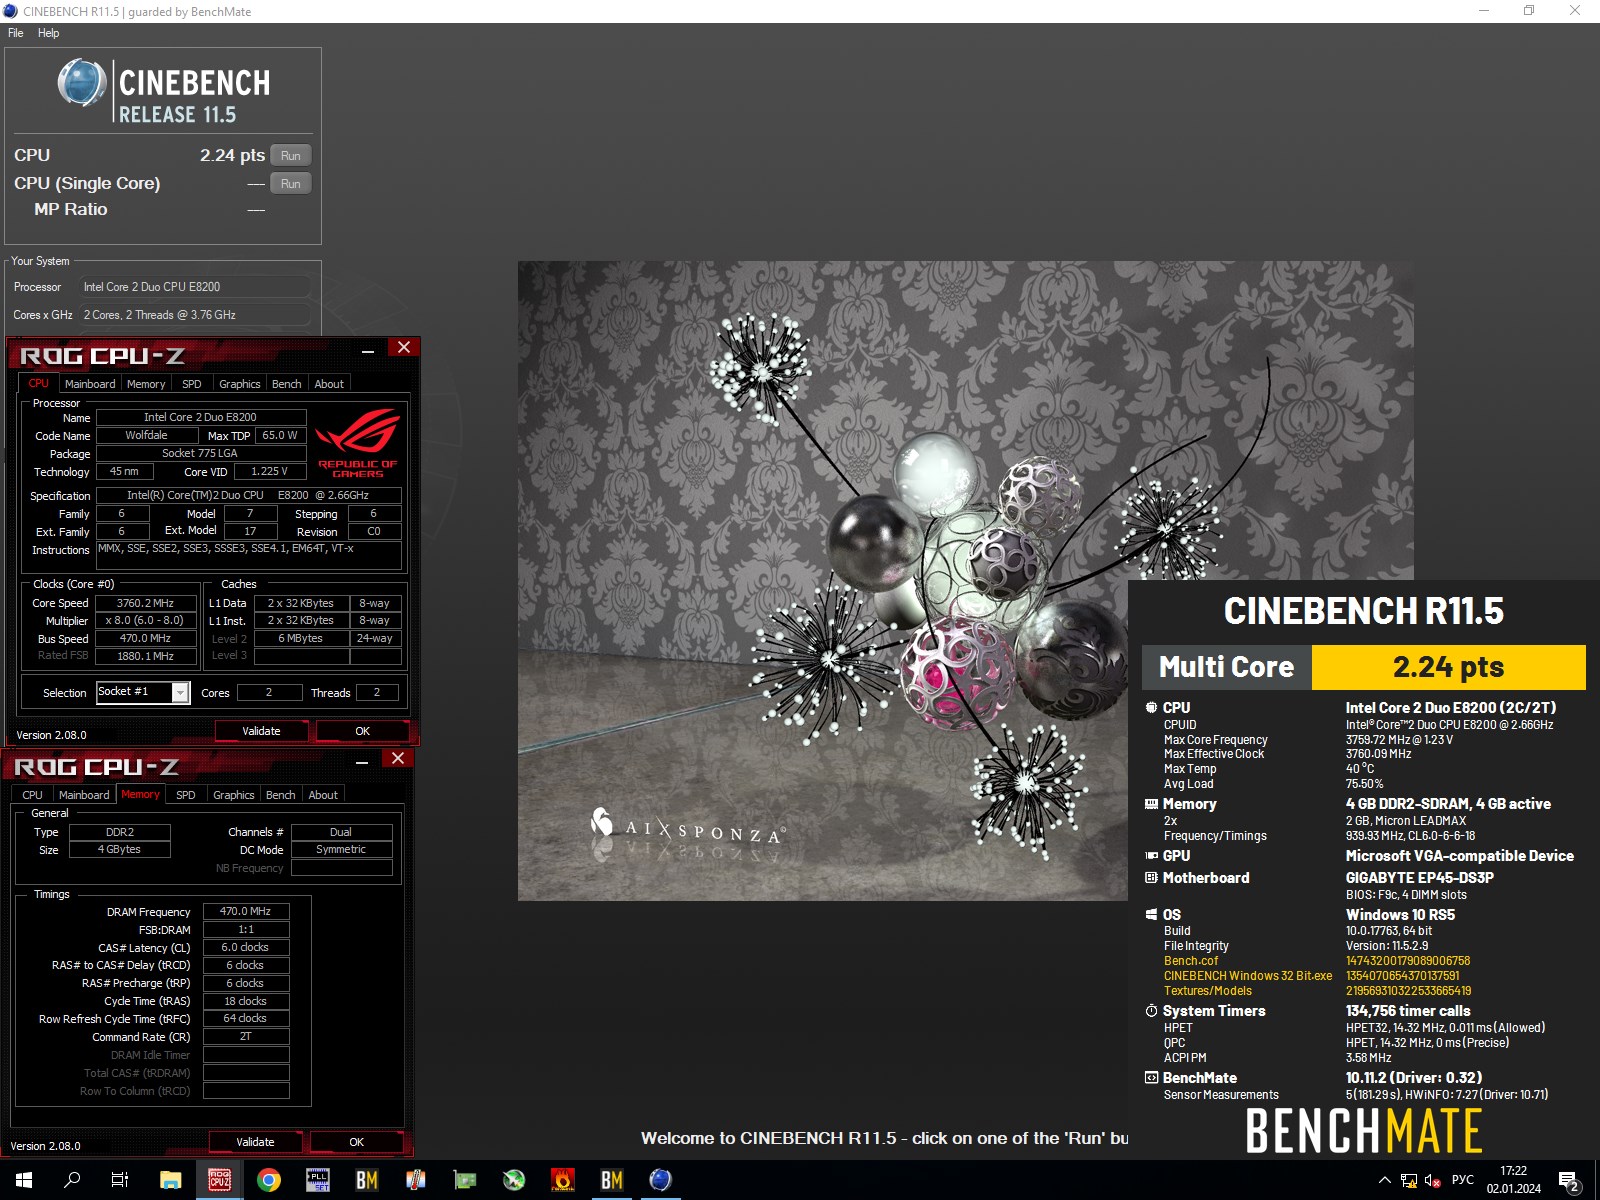Close the upper ROG CPU-Z window
This screenshot has width=1600, height=1200.
pos(404,347)
